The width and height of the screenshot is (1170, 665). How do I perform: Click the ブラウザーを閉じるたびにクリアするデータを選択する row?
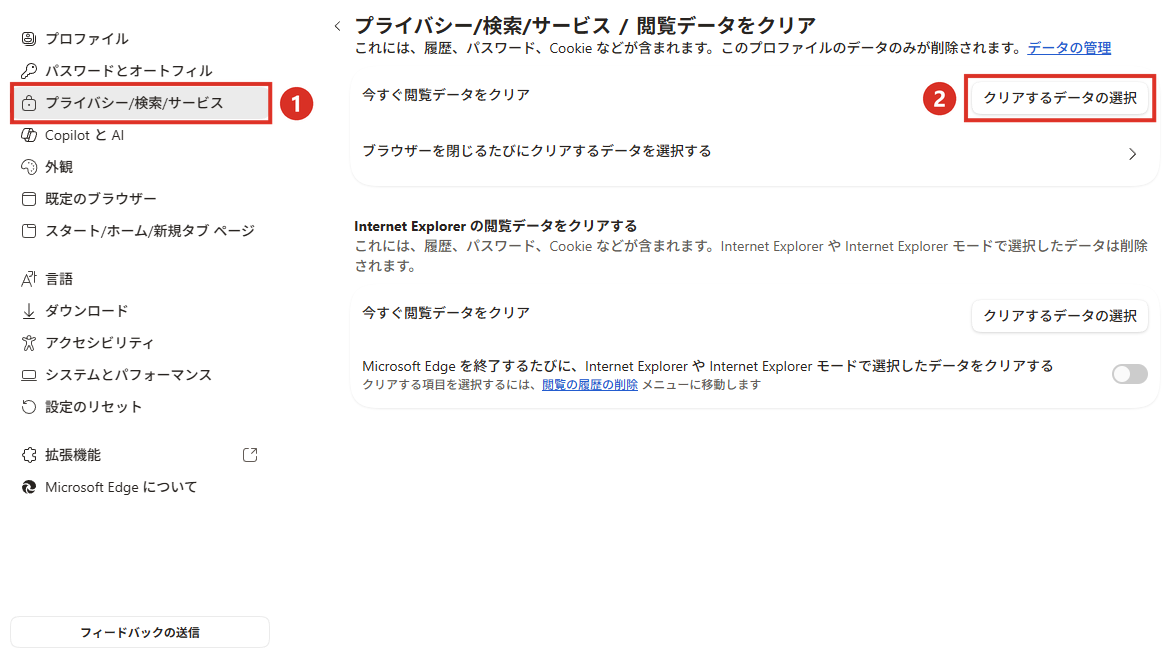pos(754,152)
